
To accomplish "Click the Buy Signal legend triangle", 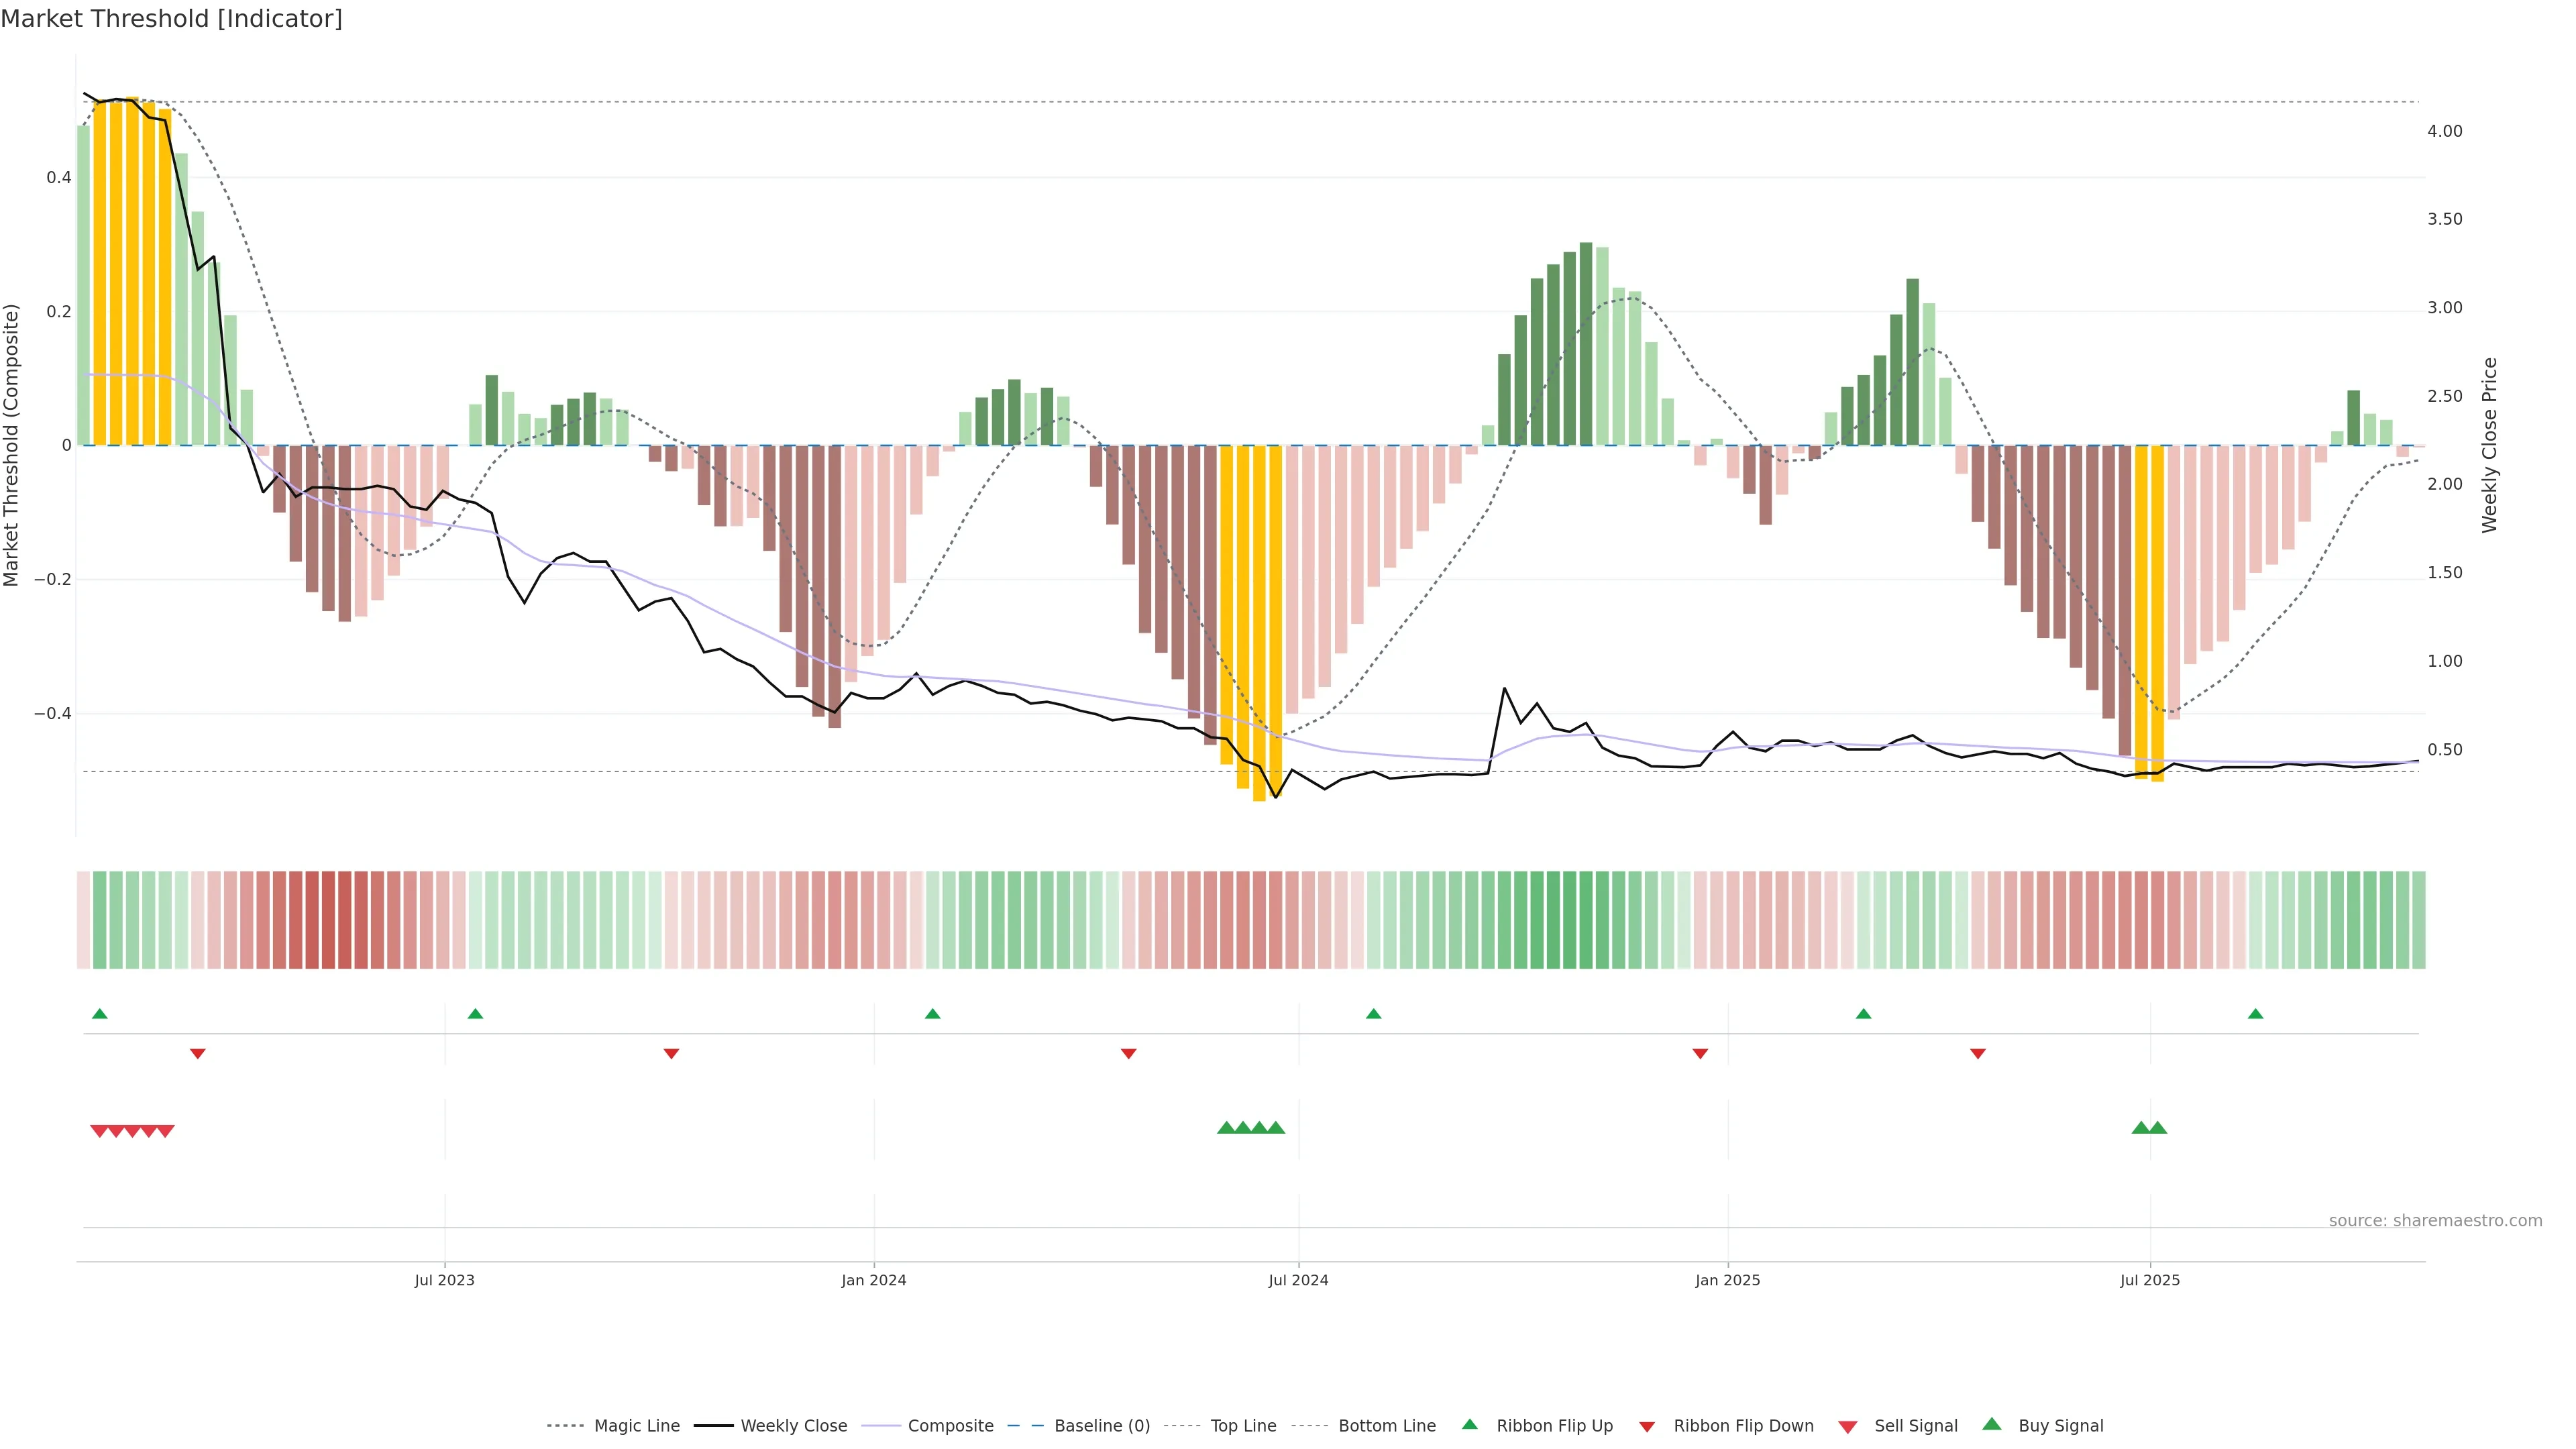I will pyautogui.click(x=1992, y=1424).
